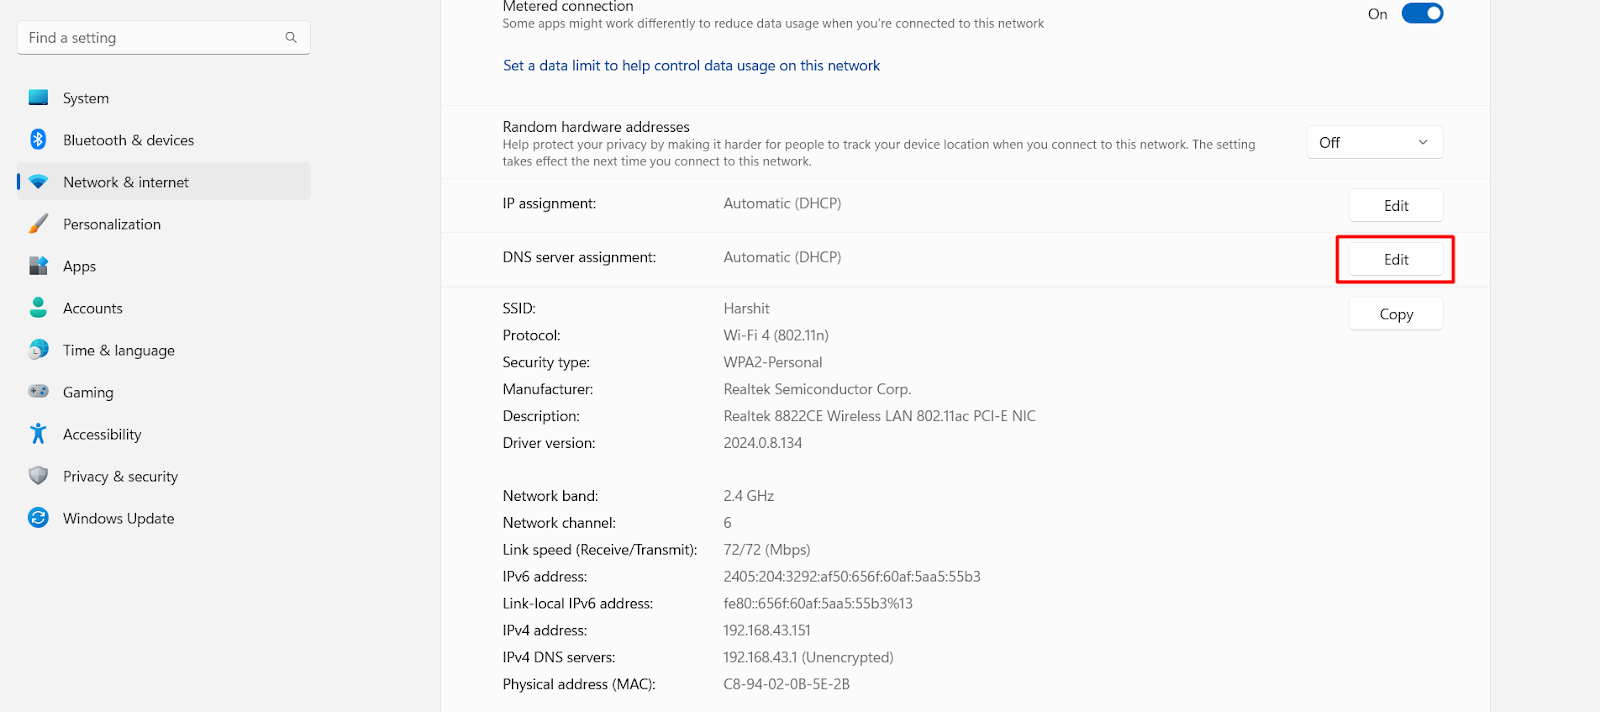
Task: Edit the IP assignment setting
Action: pyautogui.click(x=1395, y=206)
